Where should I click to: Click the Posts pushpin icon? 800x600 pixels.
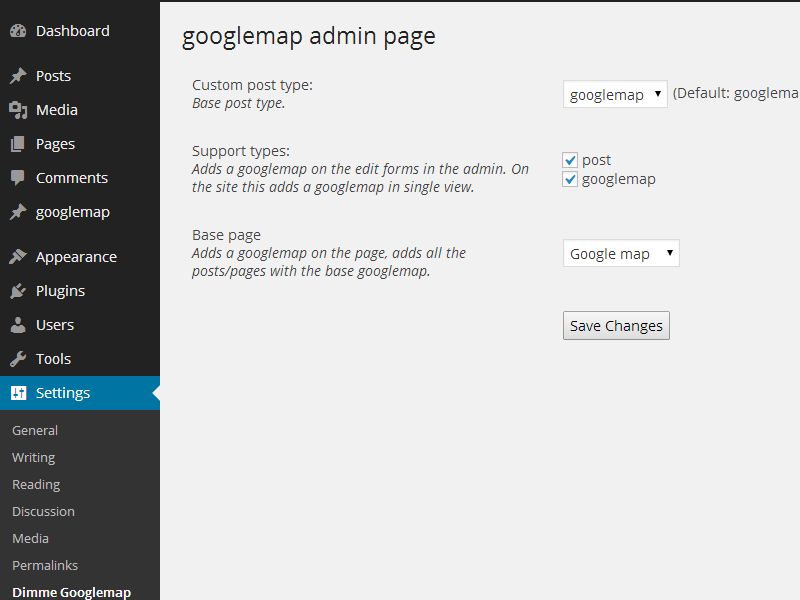tap(18, 76)
